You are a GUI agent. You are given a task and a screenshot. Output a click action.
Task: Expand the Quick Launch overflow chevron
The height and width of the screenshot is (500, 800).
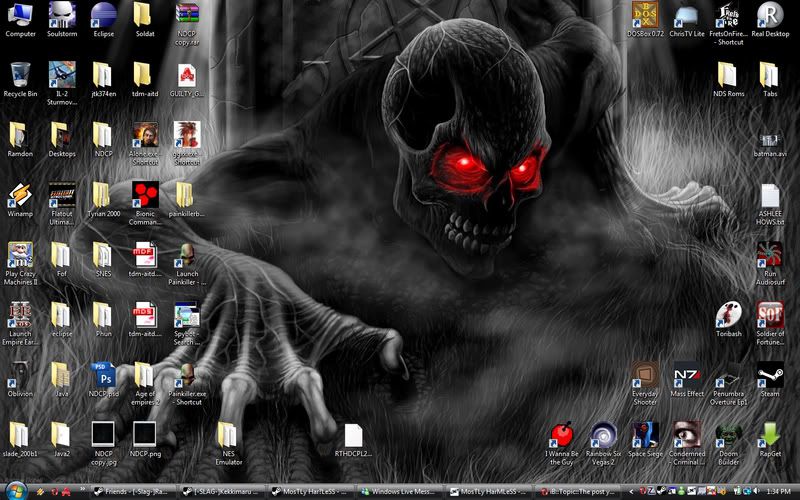(82, 490)
